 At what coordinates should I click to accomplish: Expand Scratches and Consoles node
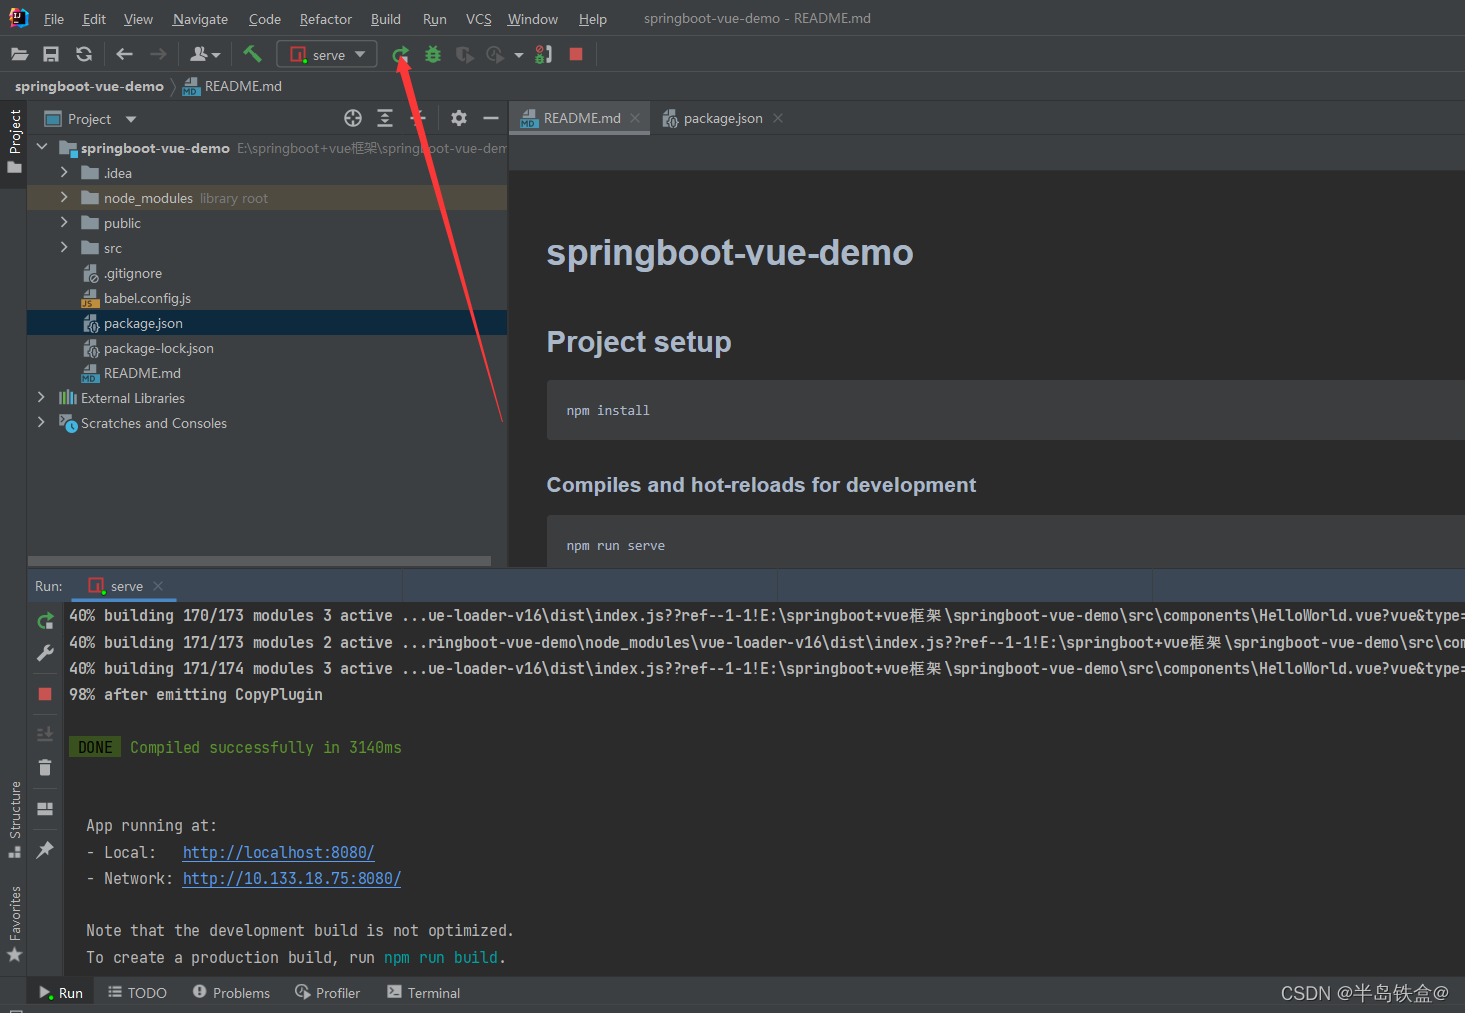[41, 422]
